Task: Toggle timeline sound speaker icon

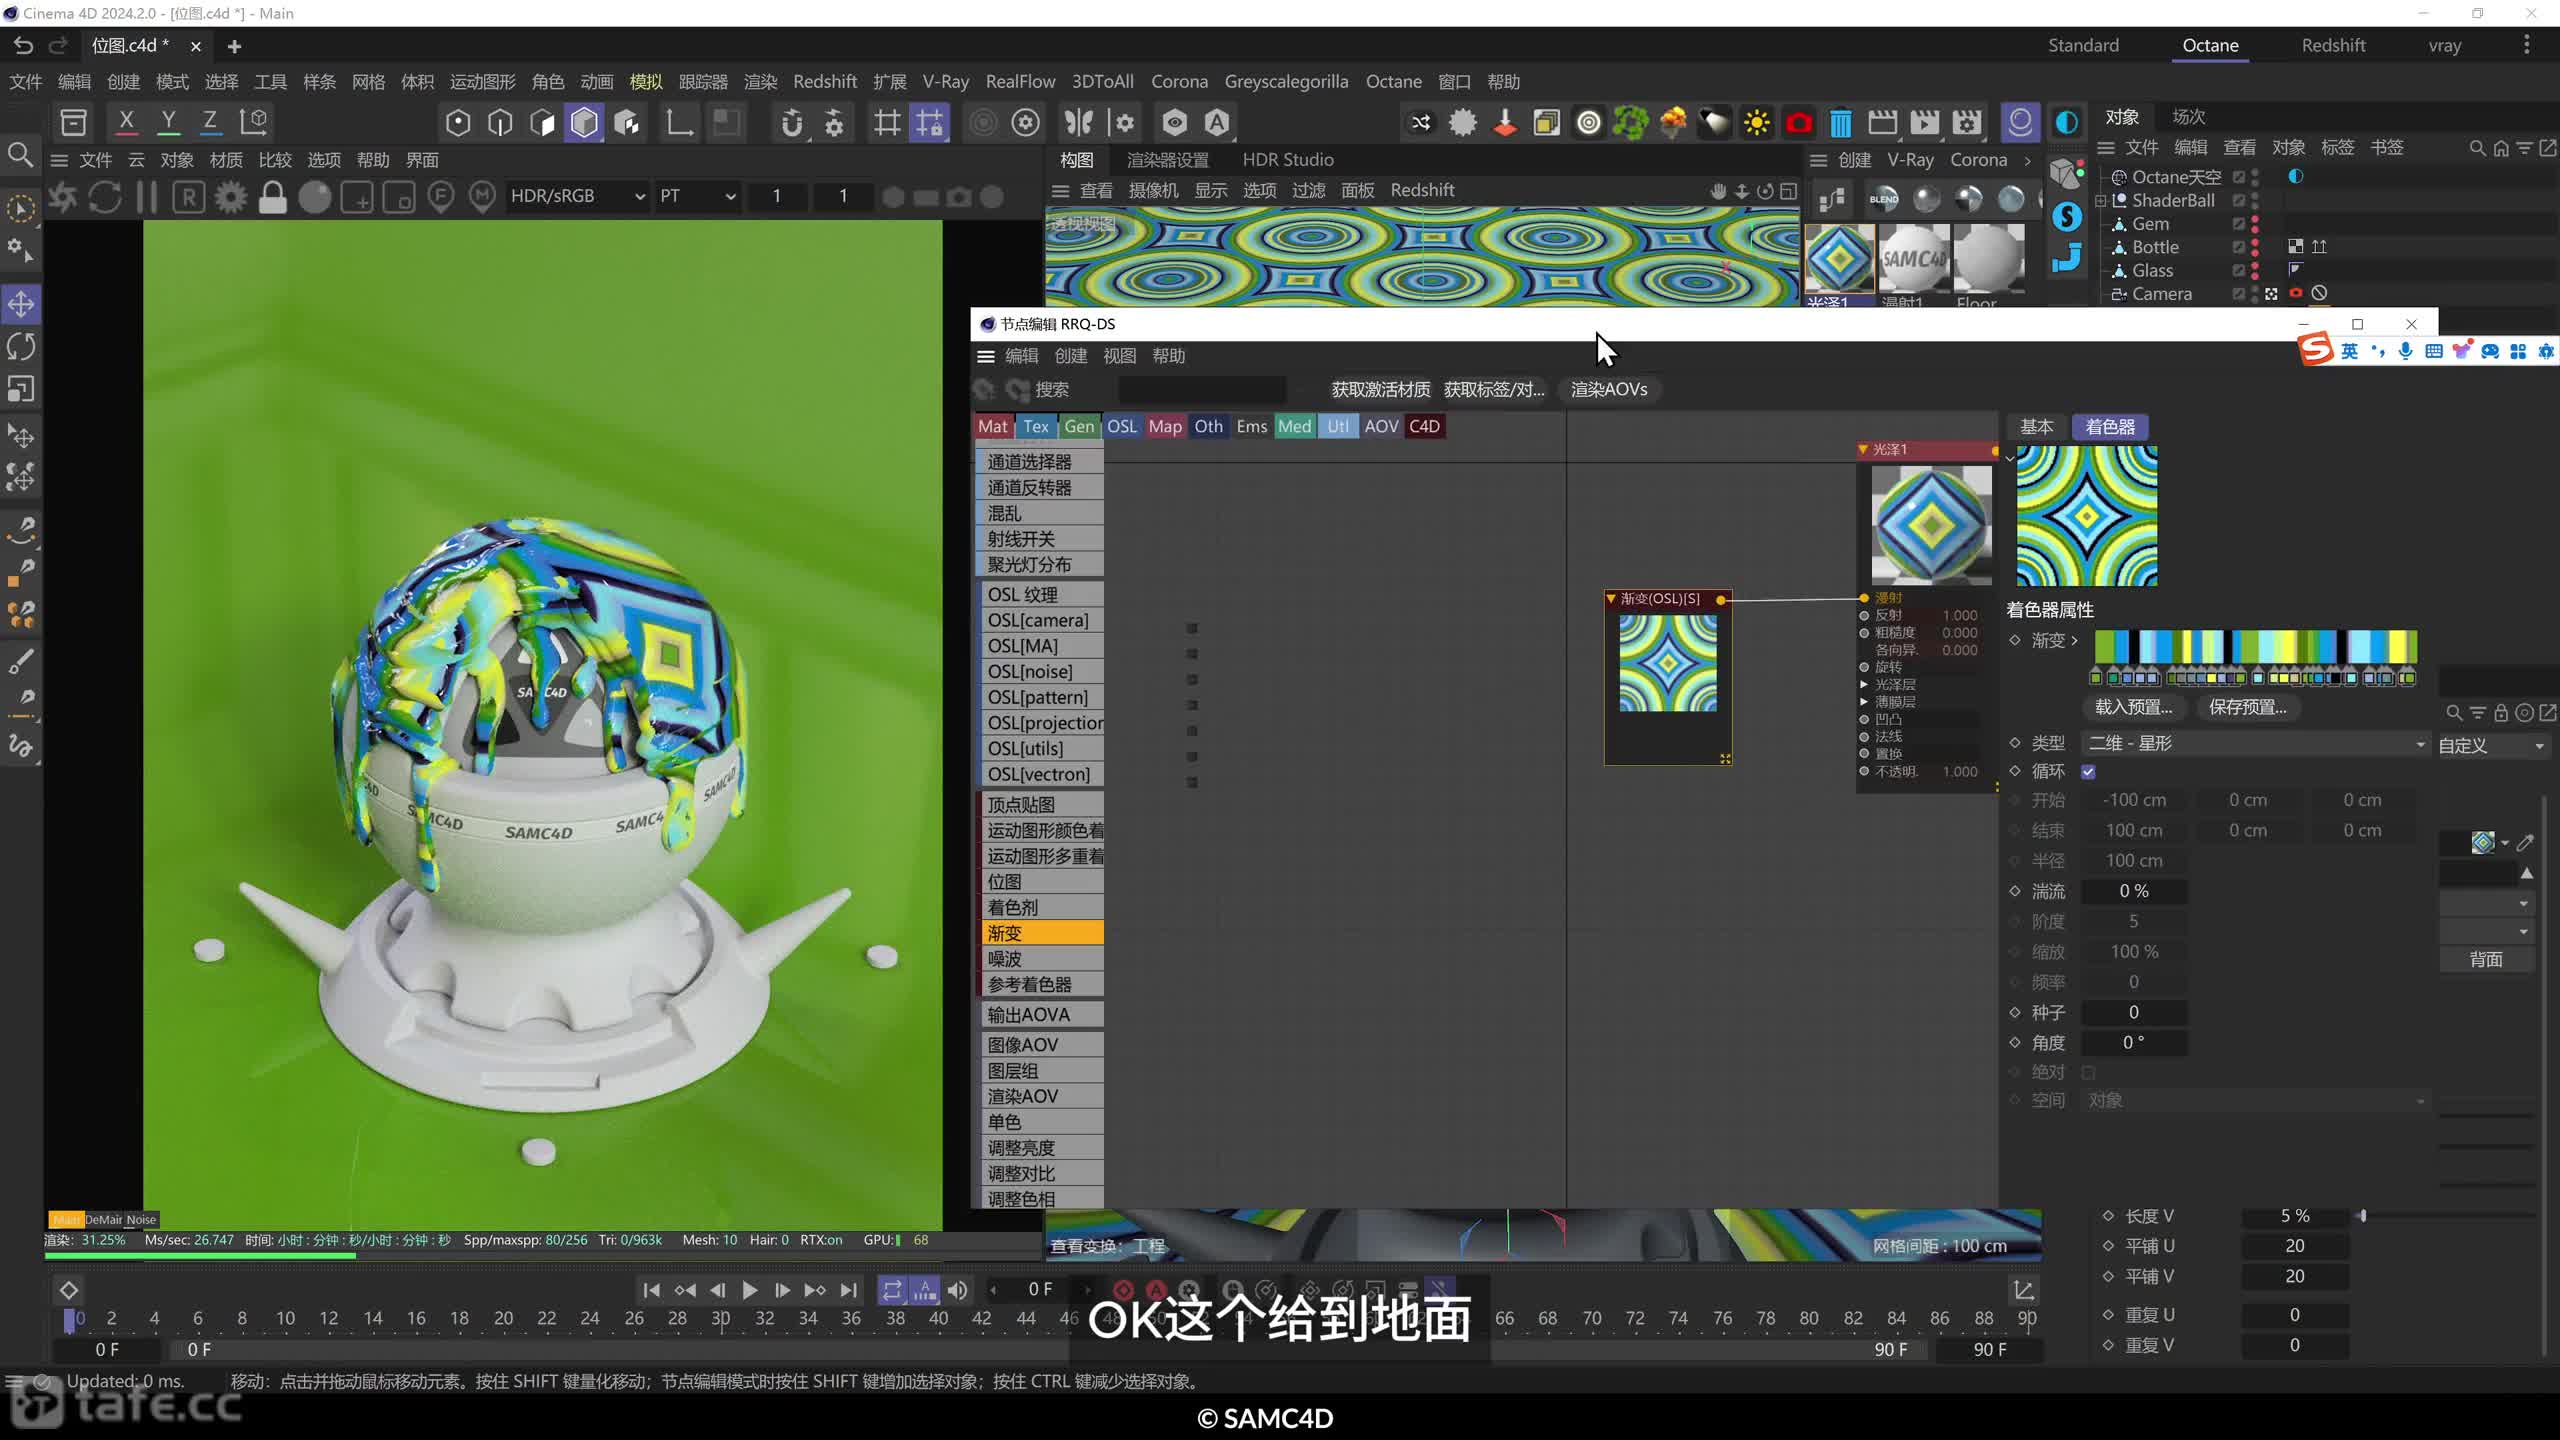Action: click(957, 1290)
